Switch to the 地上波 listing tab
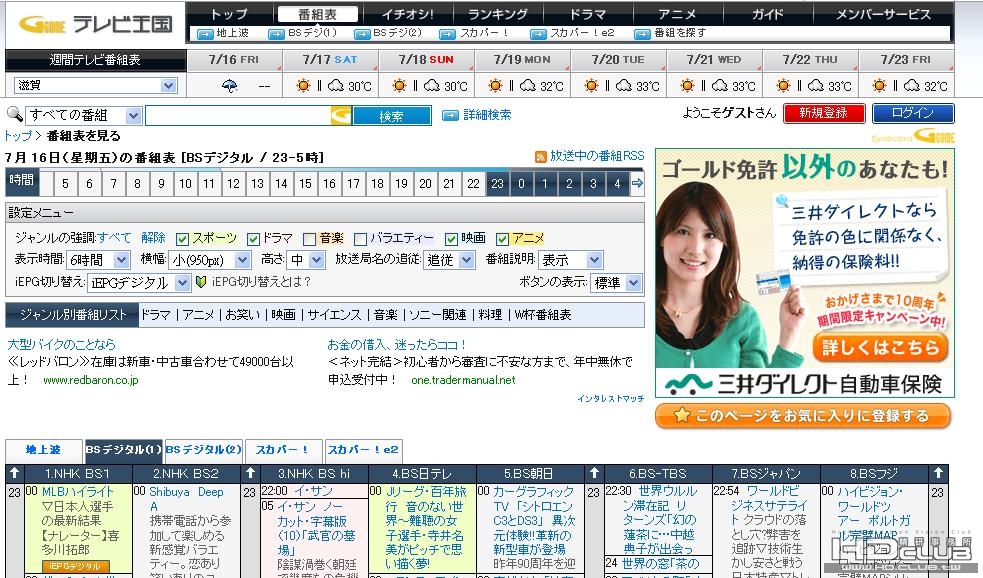Viewport: 983px width, 578px height. (x=44, y=450)
